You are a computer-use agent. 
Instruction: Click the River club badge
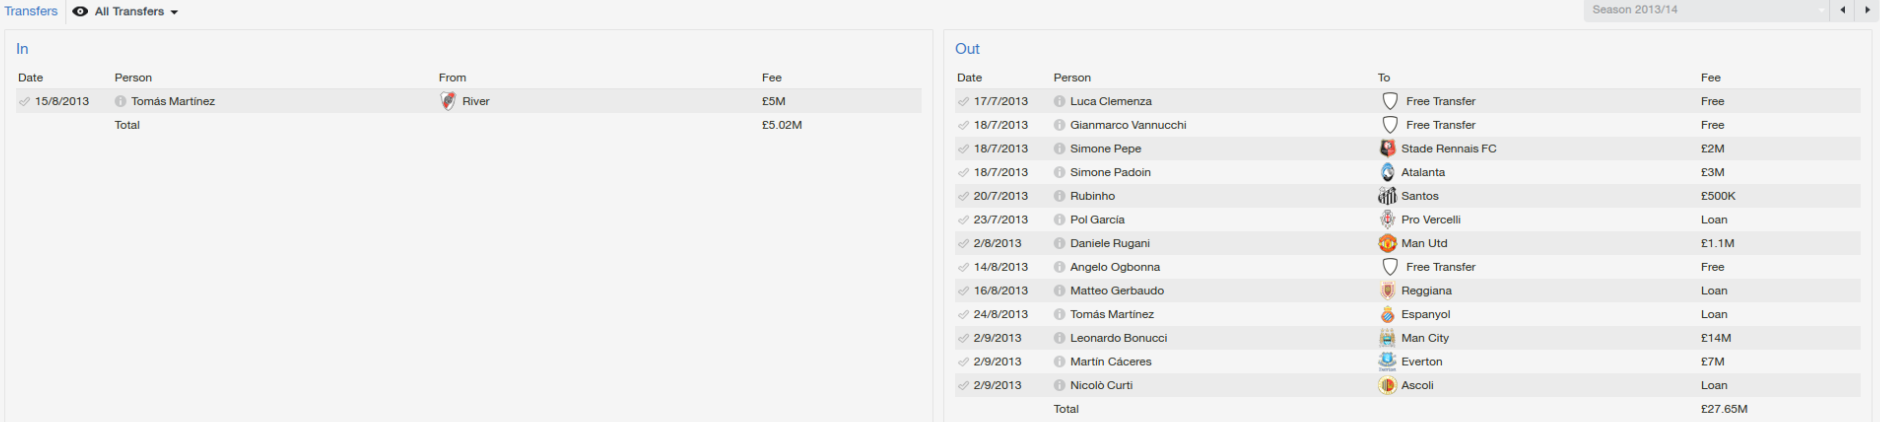pos(448,101)
